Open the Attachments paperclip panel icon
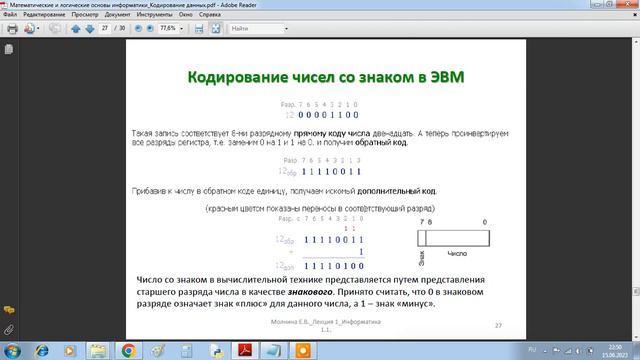 tap(9, 329)
